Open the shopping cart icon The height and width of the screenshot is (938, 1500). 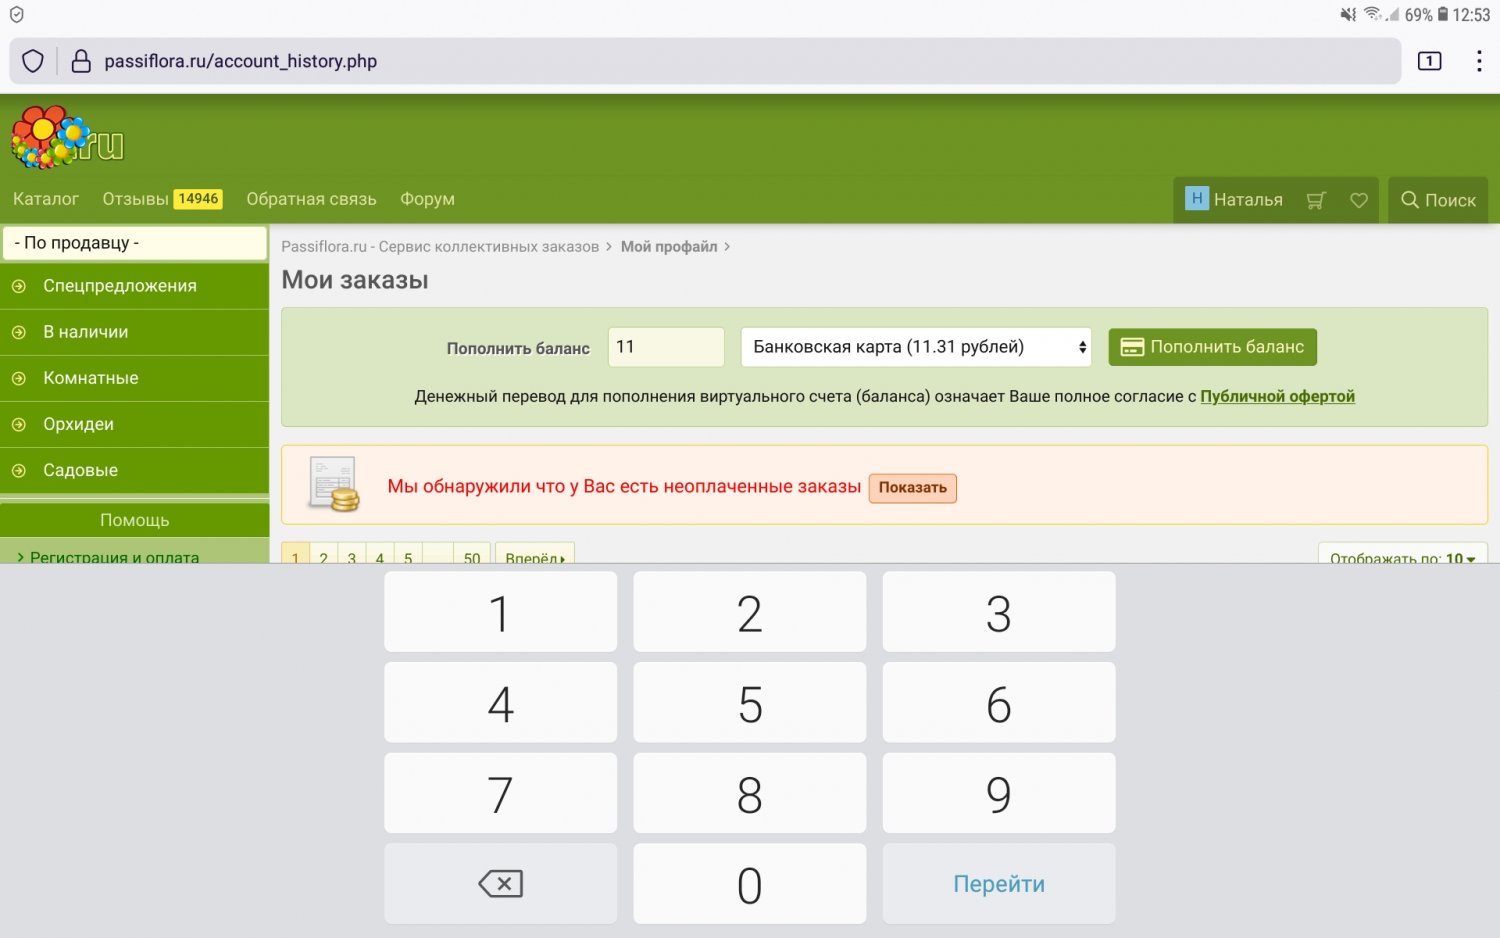pyautogui.click(x=1316, y=200)
